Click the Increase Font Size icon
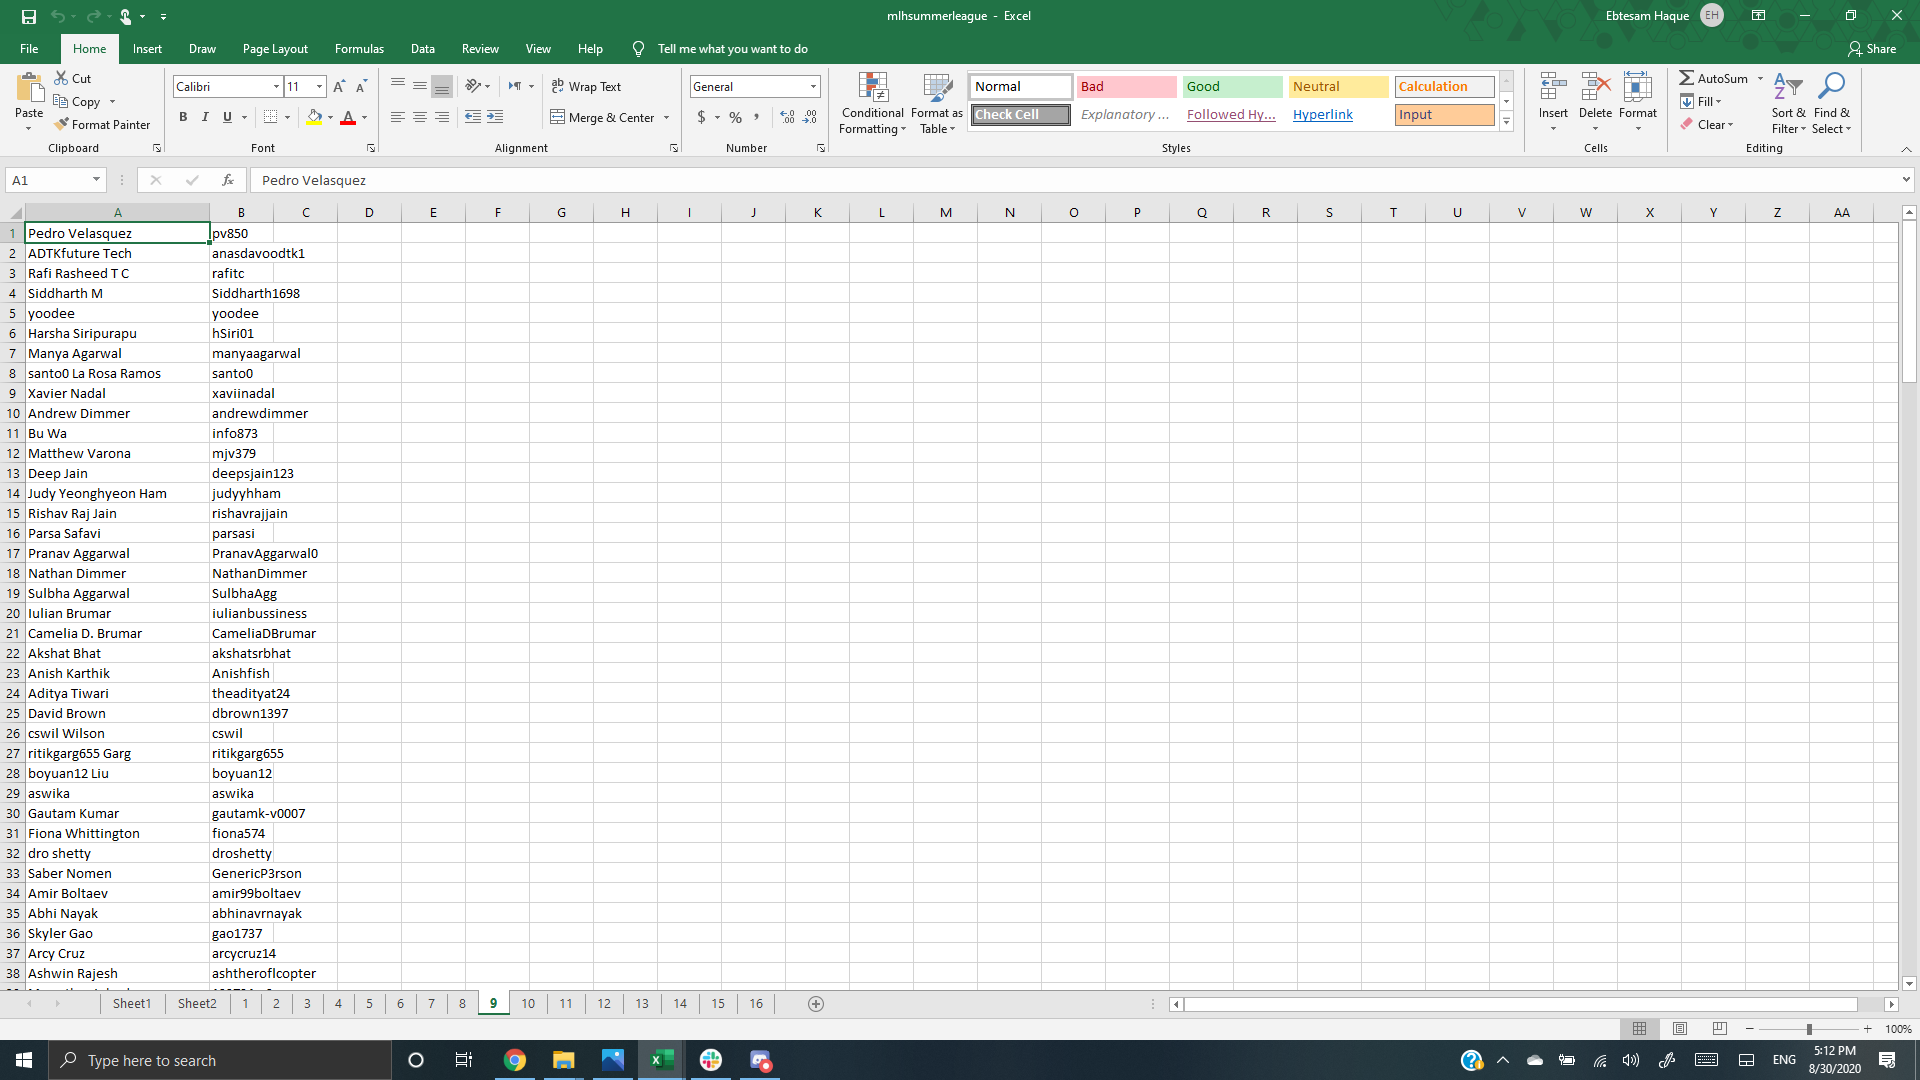 [339, 87]
